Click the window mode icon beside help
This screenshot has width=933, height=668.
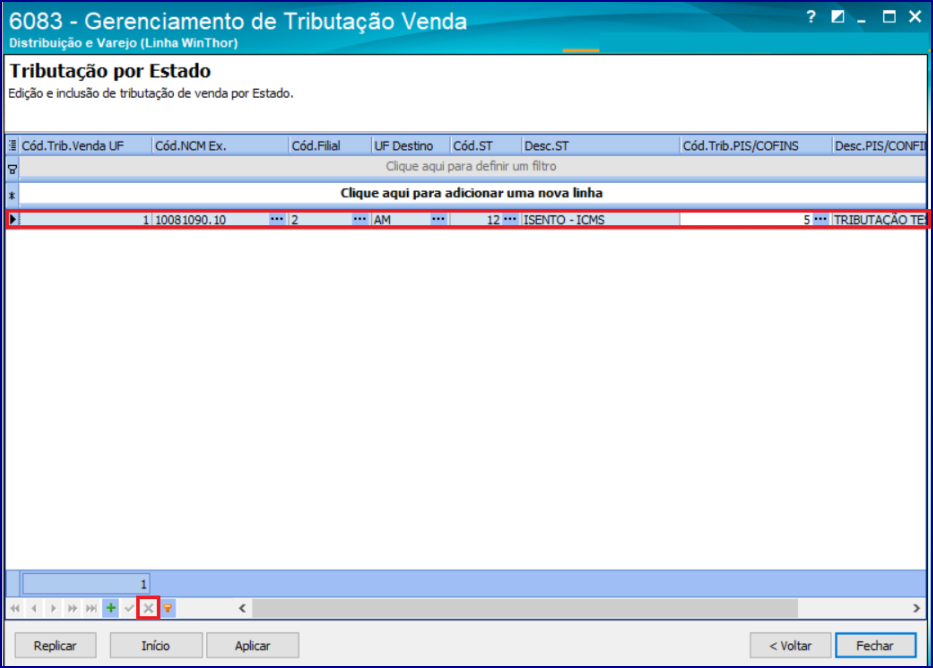pyautogui.click(x=838, y=17)
